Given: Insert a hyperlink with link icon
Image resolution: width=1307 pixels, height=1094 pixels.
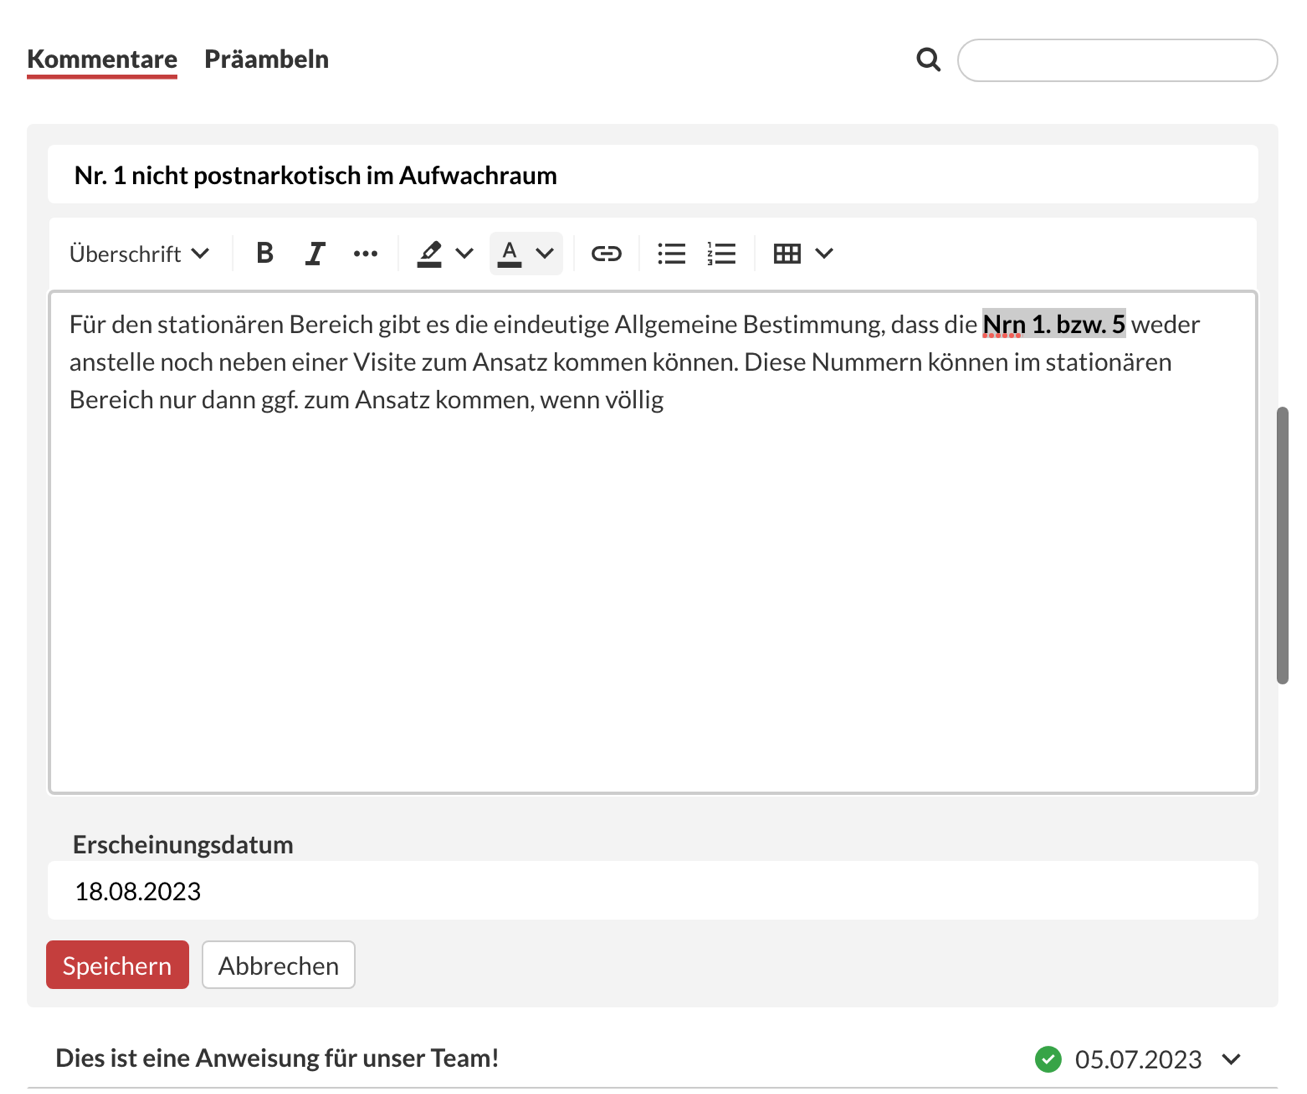Looking at the screenshot, I should 606,253.
